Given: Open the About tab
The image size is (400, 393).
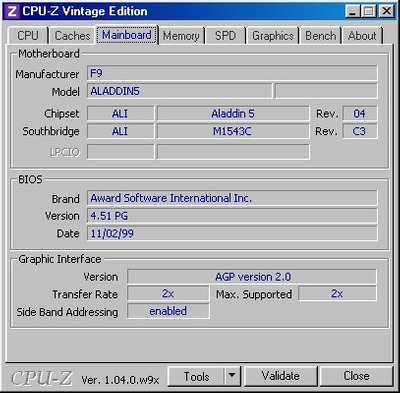Looking at the screenshot, I should tap(362, 36).
